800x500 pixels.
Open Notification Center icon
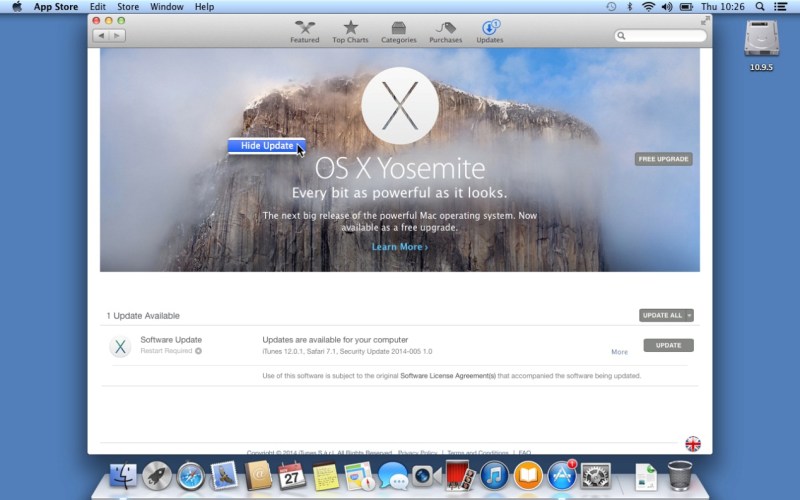[x=780, y=7]
